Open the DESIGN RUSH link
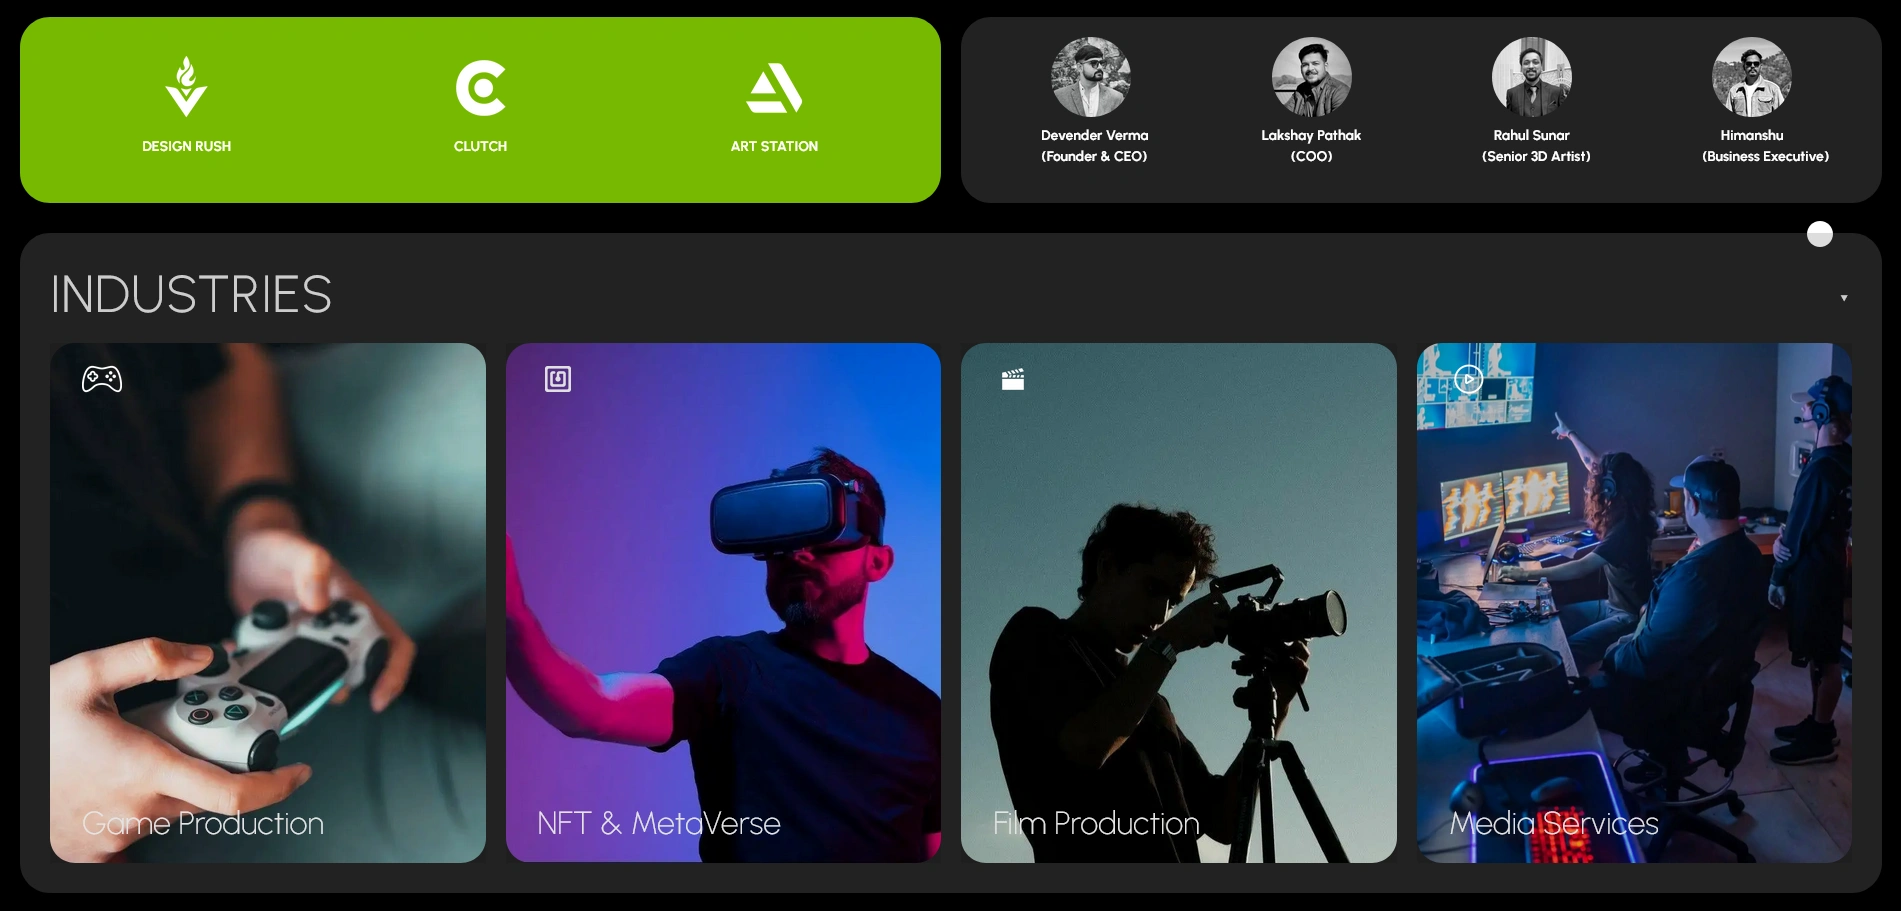 pos(186,146)
